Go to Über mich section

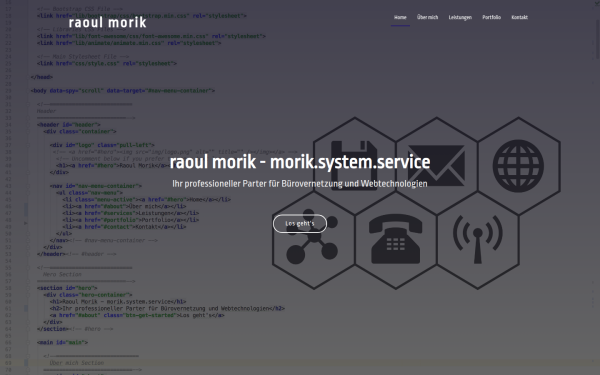[x=427, y=17]
